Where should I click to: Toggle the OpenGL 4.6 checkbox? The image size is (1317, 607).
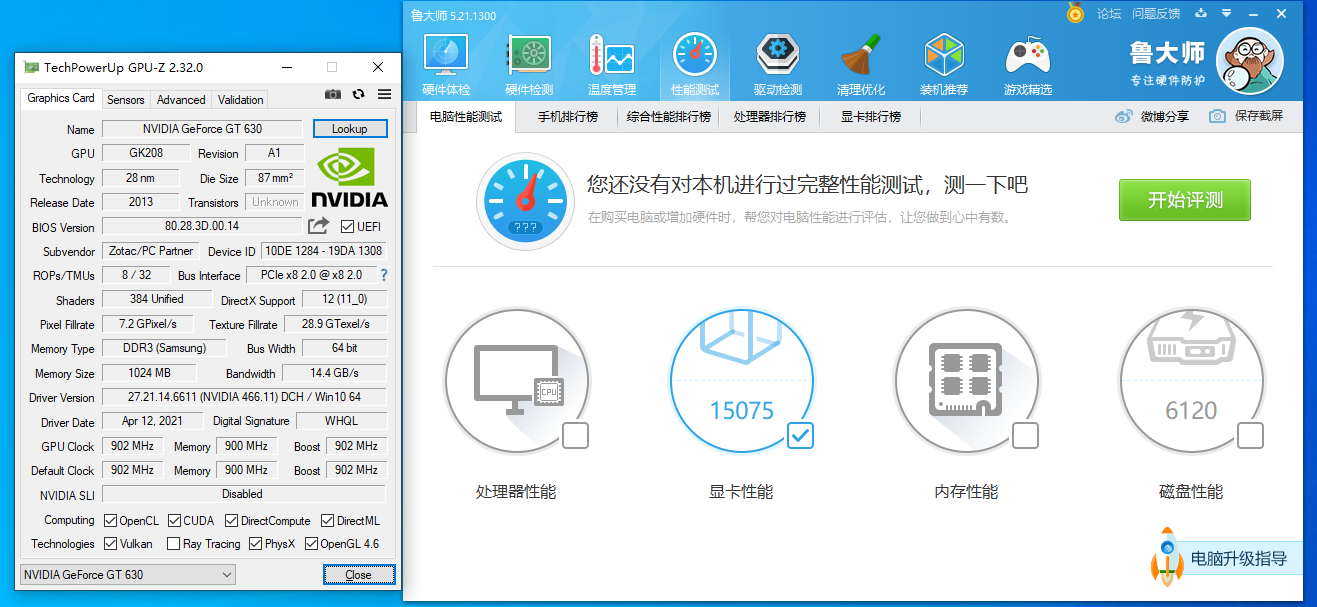(x=311, y=544)
